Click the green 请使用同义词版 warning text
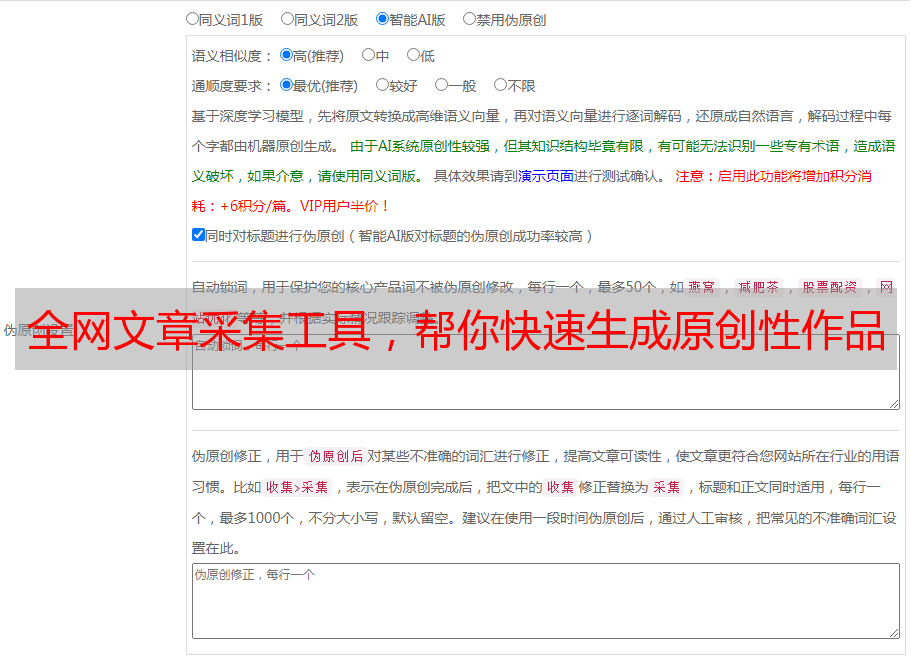 click(x=371, y=176)
